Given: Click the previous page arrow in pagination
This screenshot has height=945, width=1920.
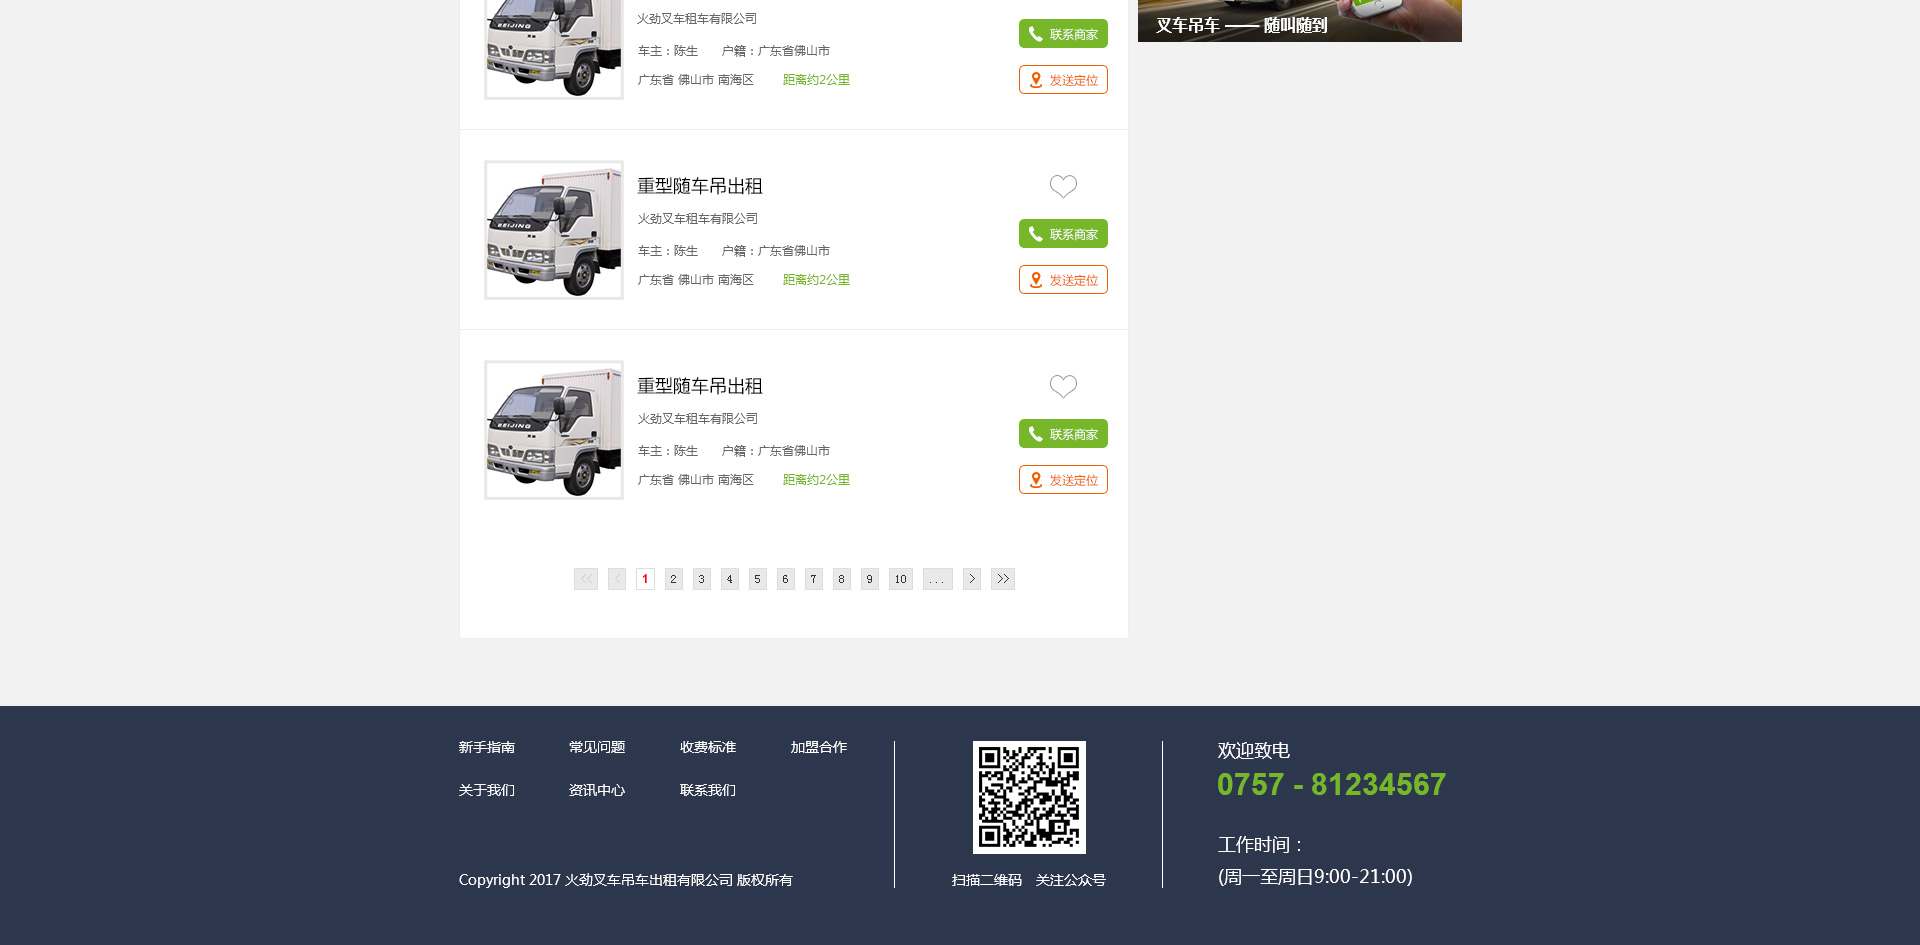Looking at the screenshot, I should tap(617, 579).
